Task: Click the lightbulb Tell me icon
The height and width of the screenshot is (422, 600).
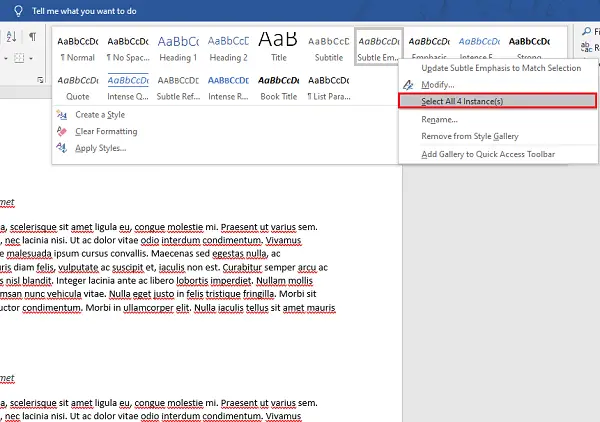Action: pyautogui.click(x=18, y=11)
